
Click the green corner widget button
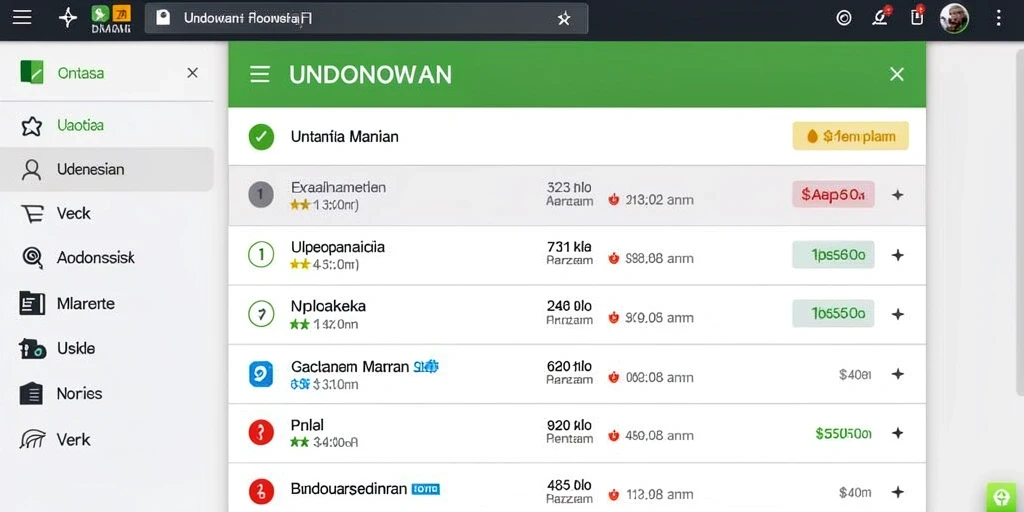(1004, 498)
